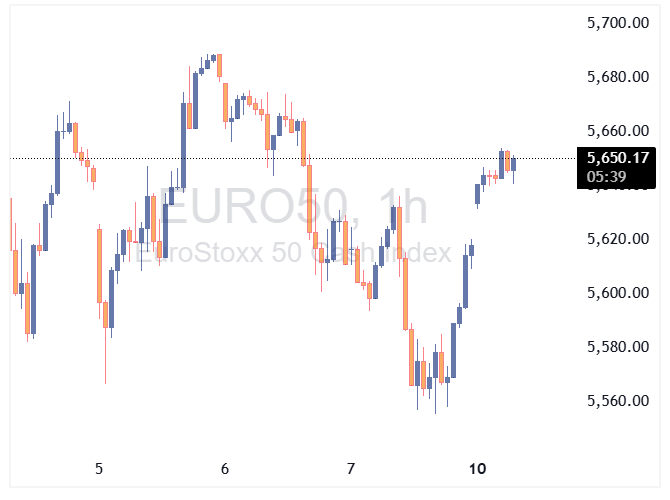The image size is (670, 500).
Task: Click date 10 on the time axis
Action: pyautogui.click(x=477, y=468)
